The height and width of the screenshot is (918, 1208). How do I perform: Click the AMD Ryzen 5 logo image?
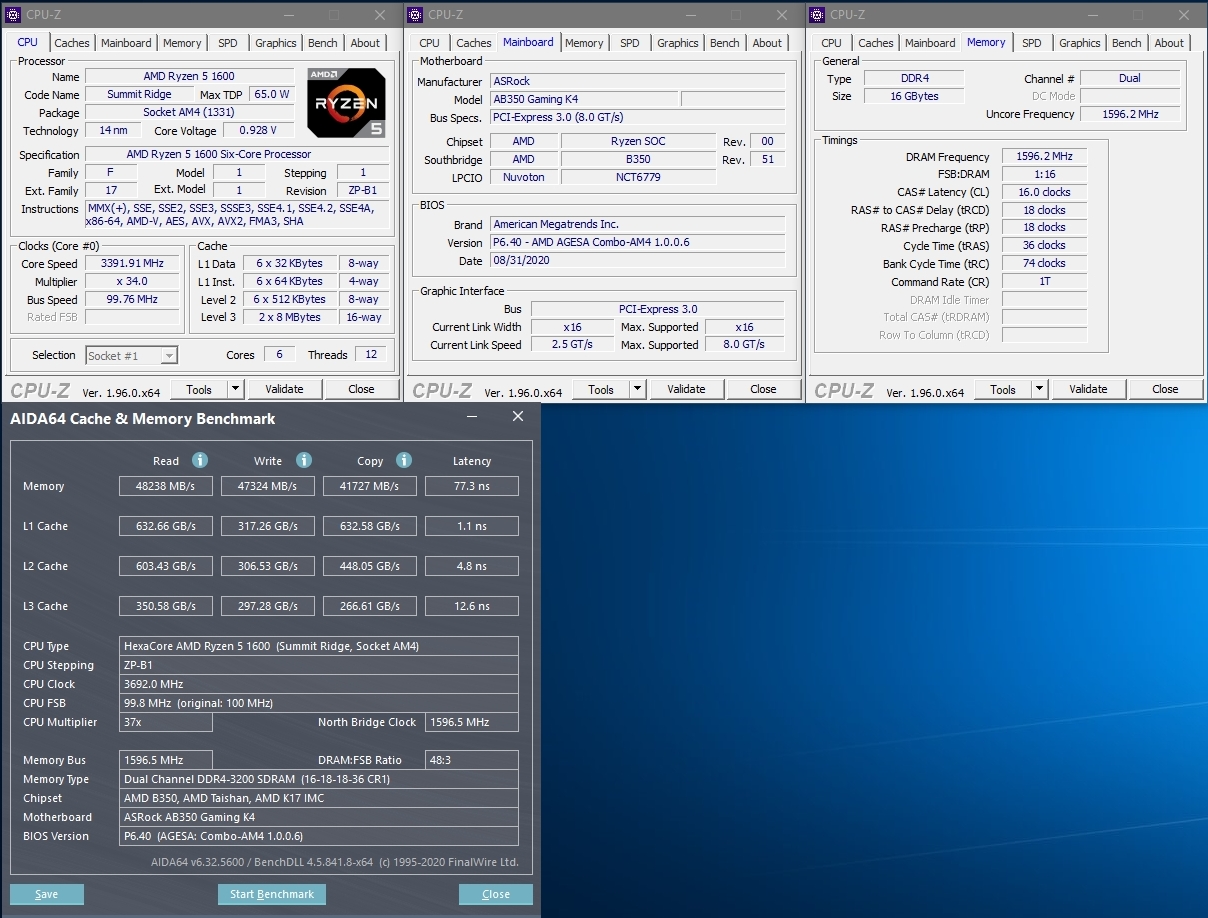point(346,103)
